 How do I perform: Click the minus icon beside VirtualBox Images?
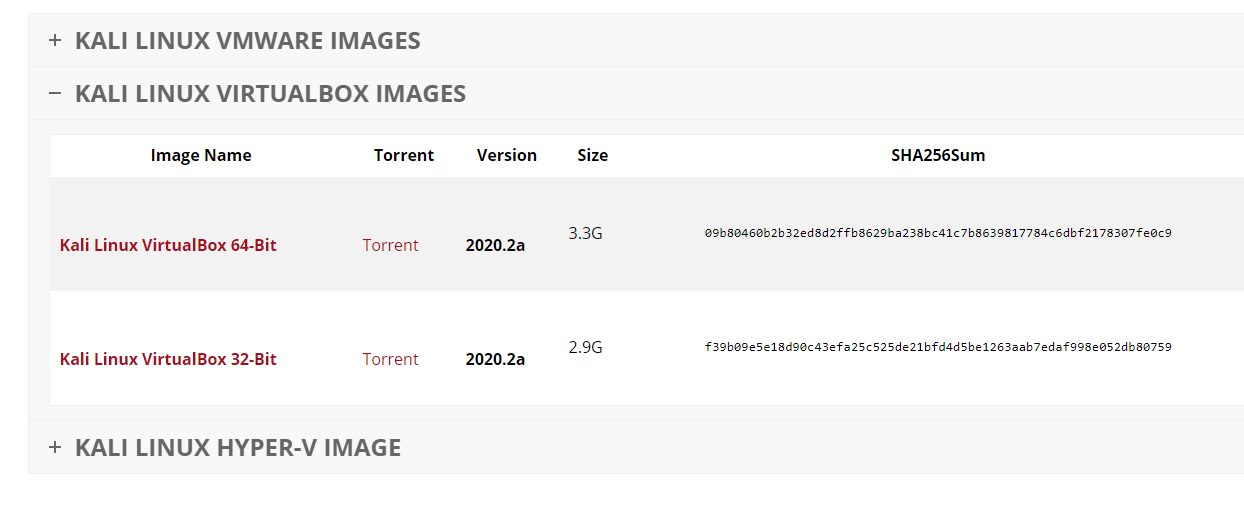[x=55, y=94]
